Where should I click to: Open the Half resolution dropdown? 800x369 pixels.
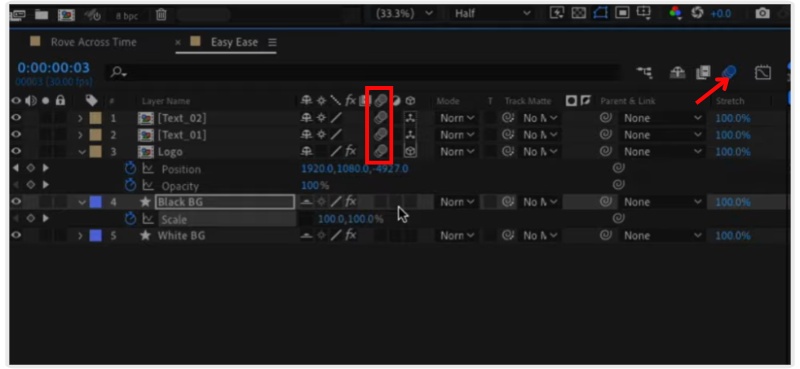[x=492, y=14]
